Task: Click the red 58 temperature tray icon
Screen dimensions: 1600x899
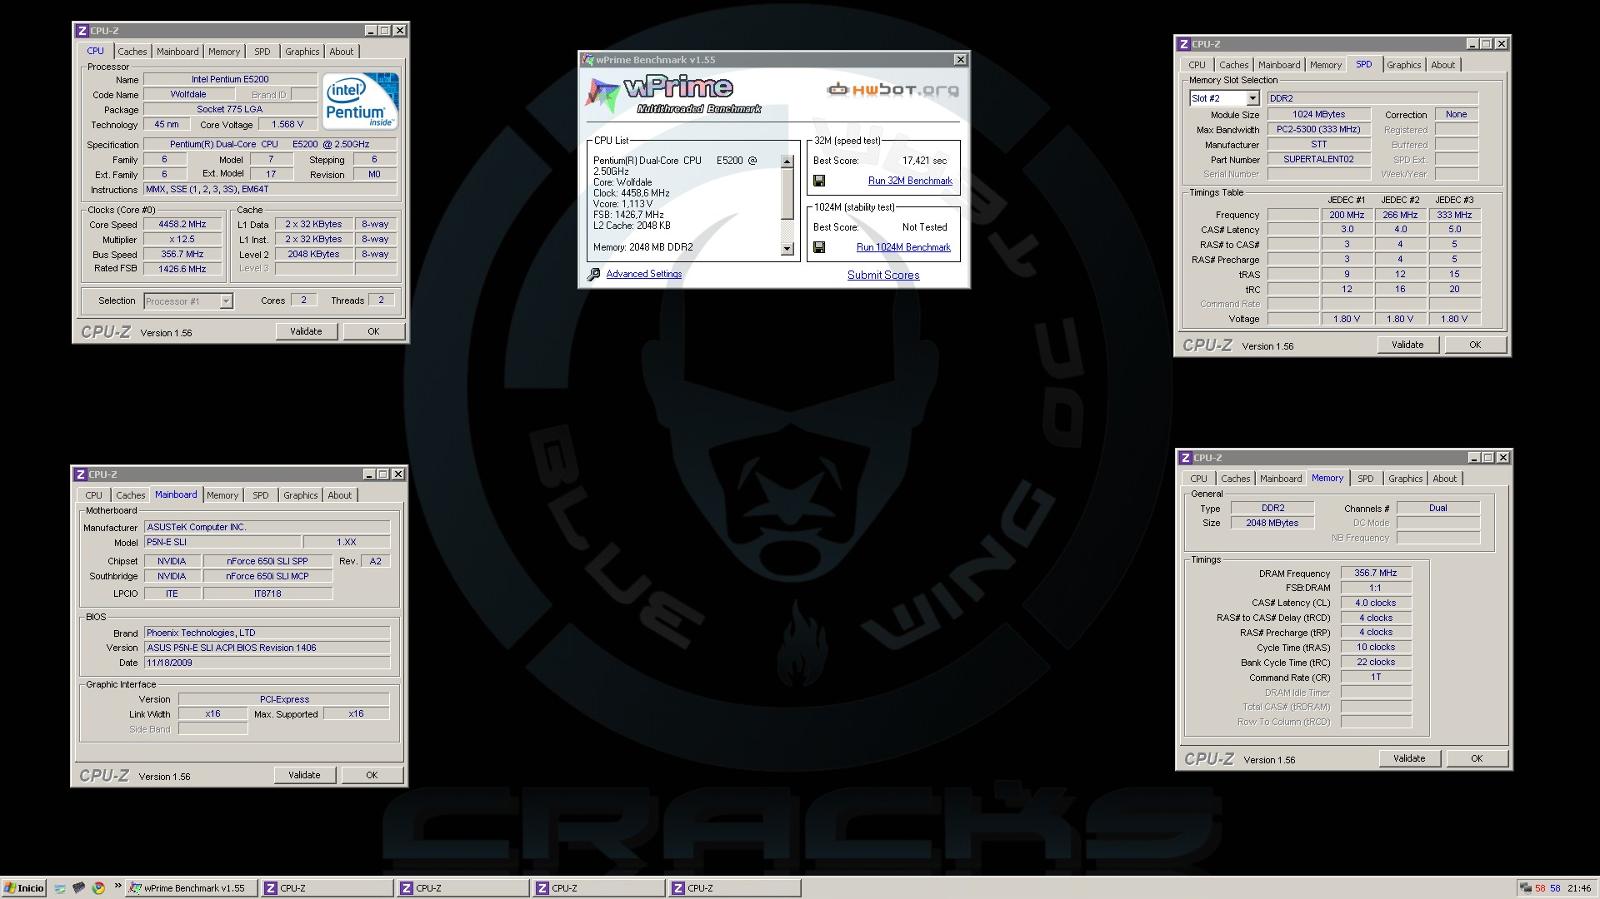Action: (1541, 888)
